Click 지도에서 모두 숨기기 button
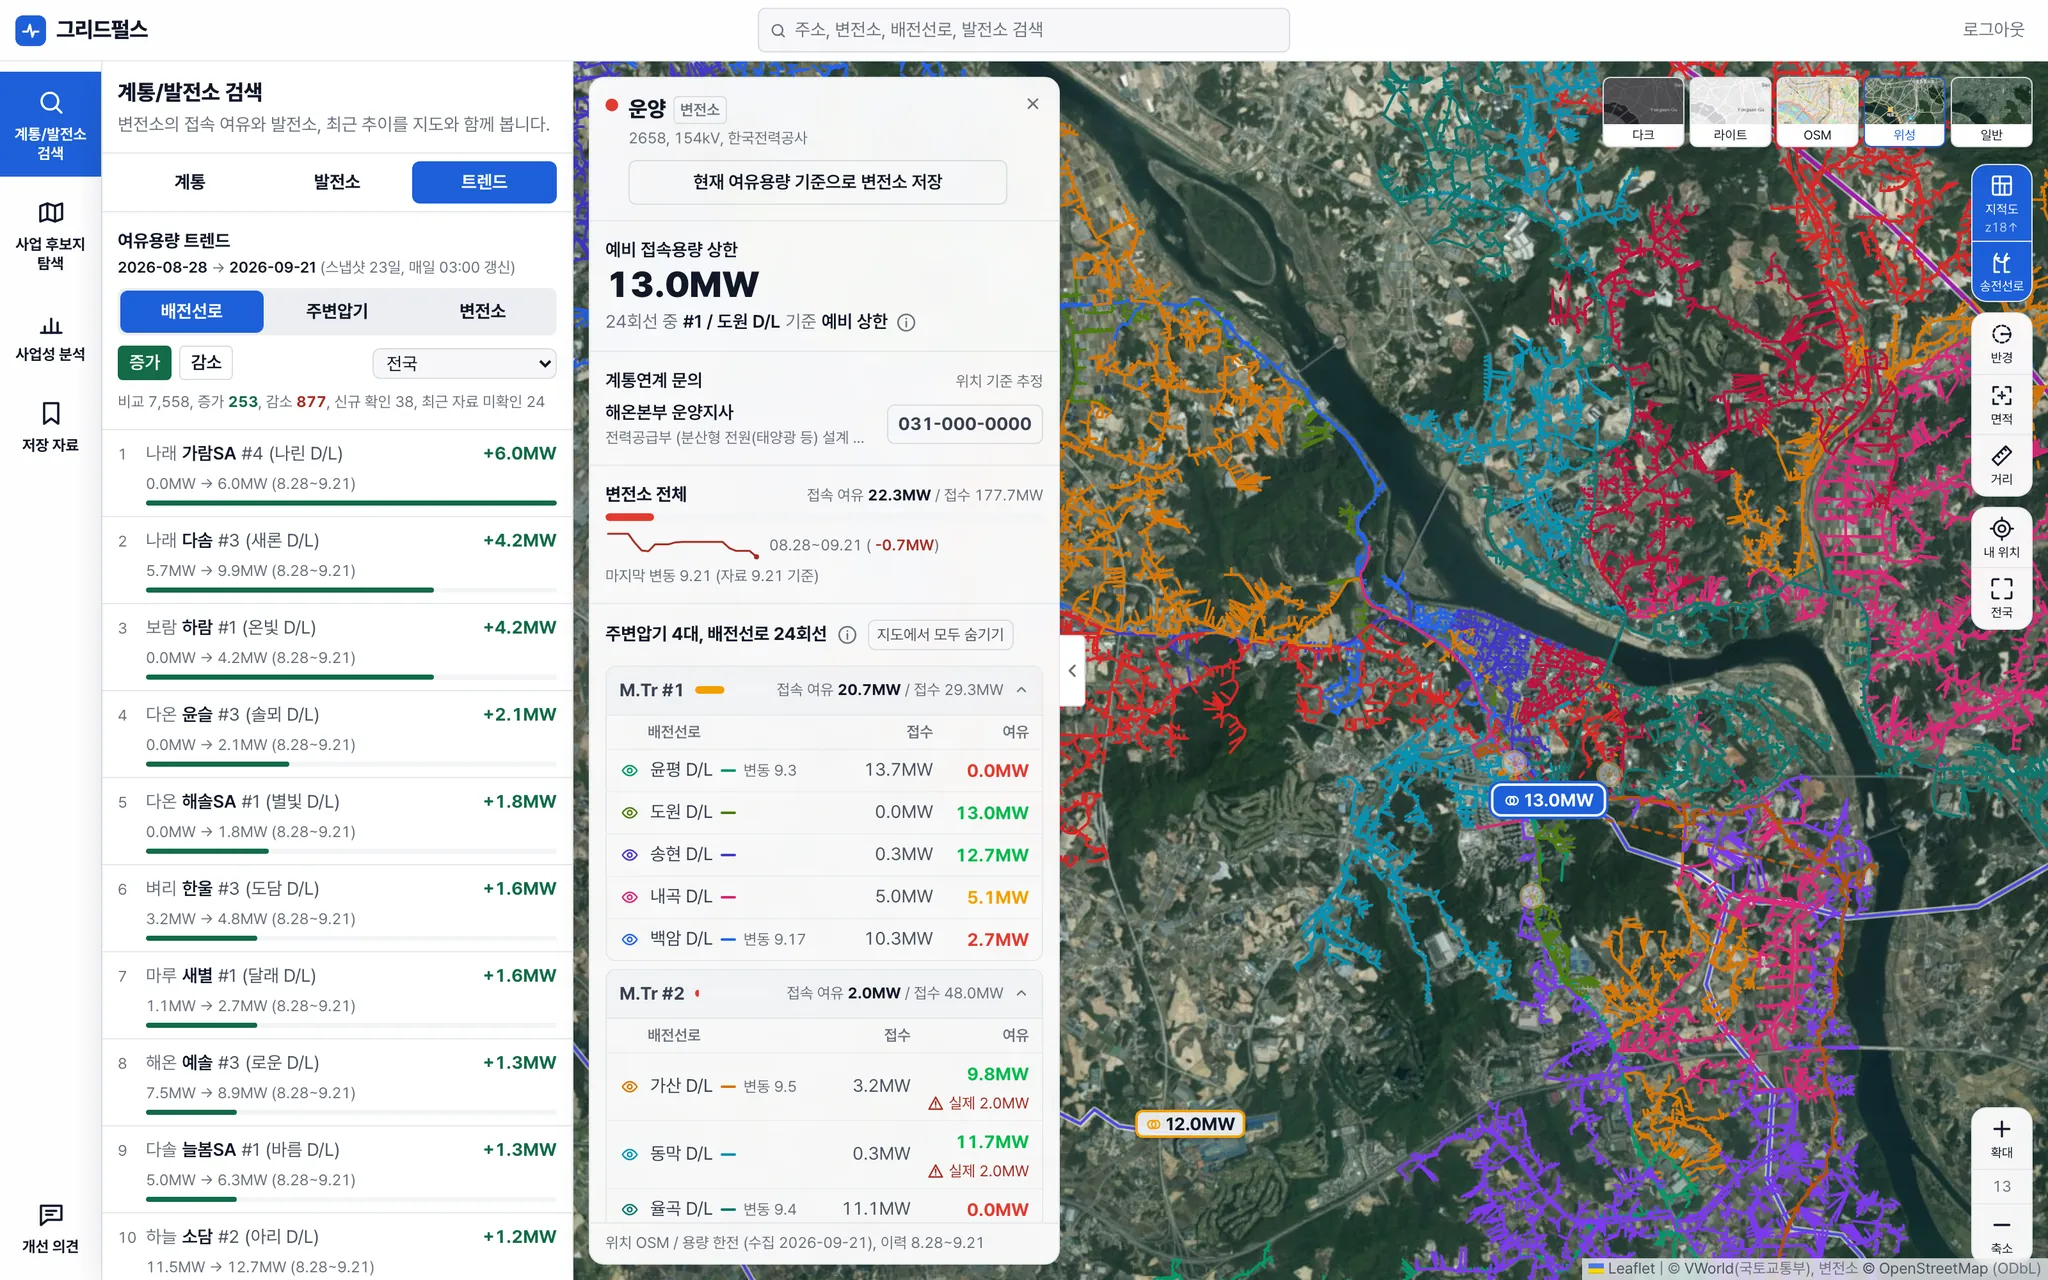Screen dimensions: 2048x1280 tap(940, 635)
